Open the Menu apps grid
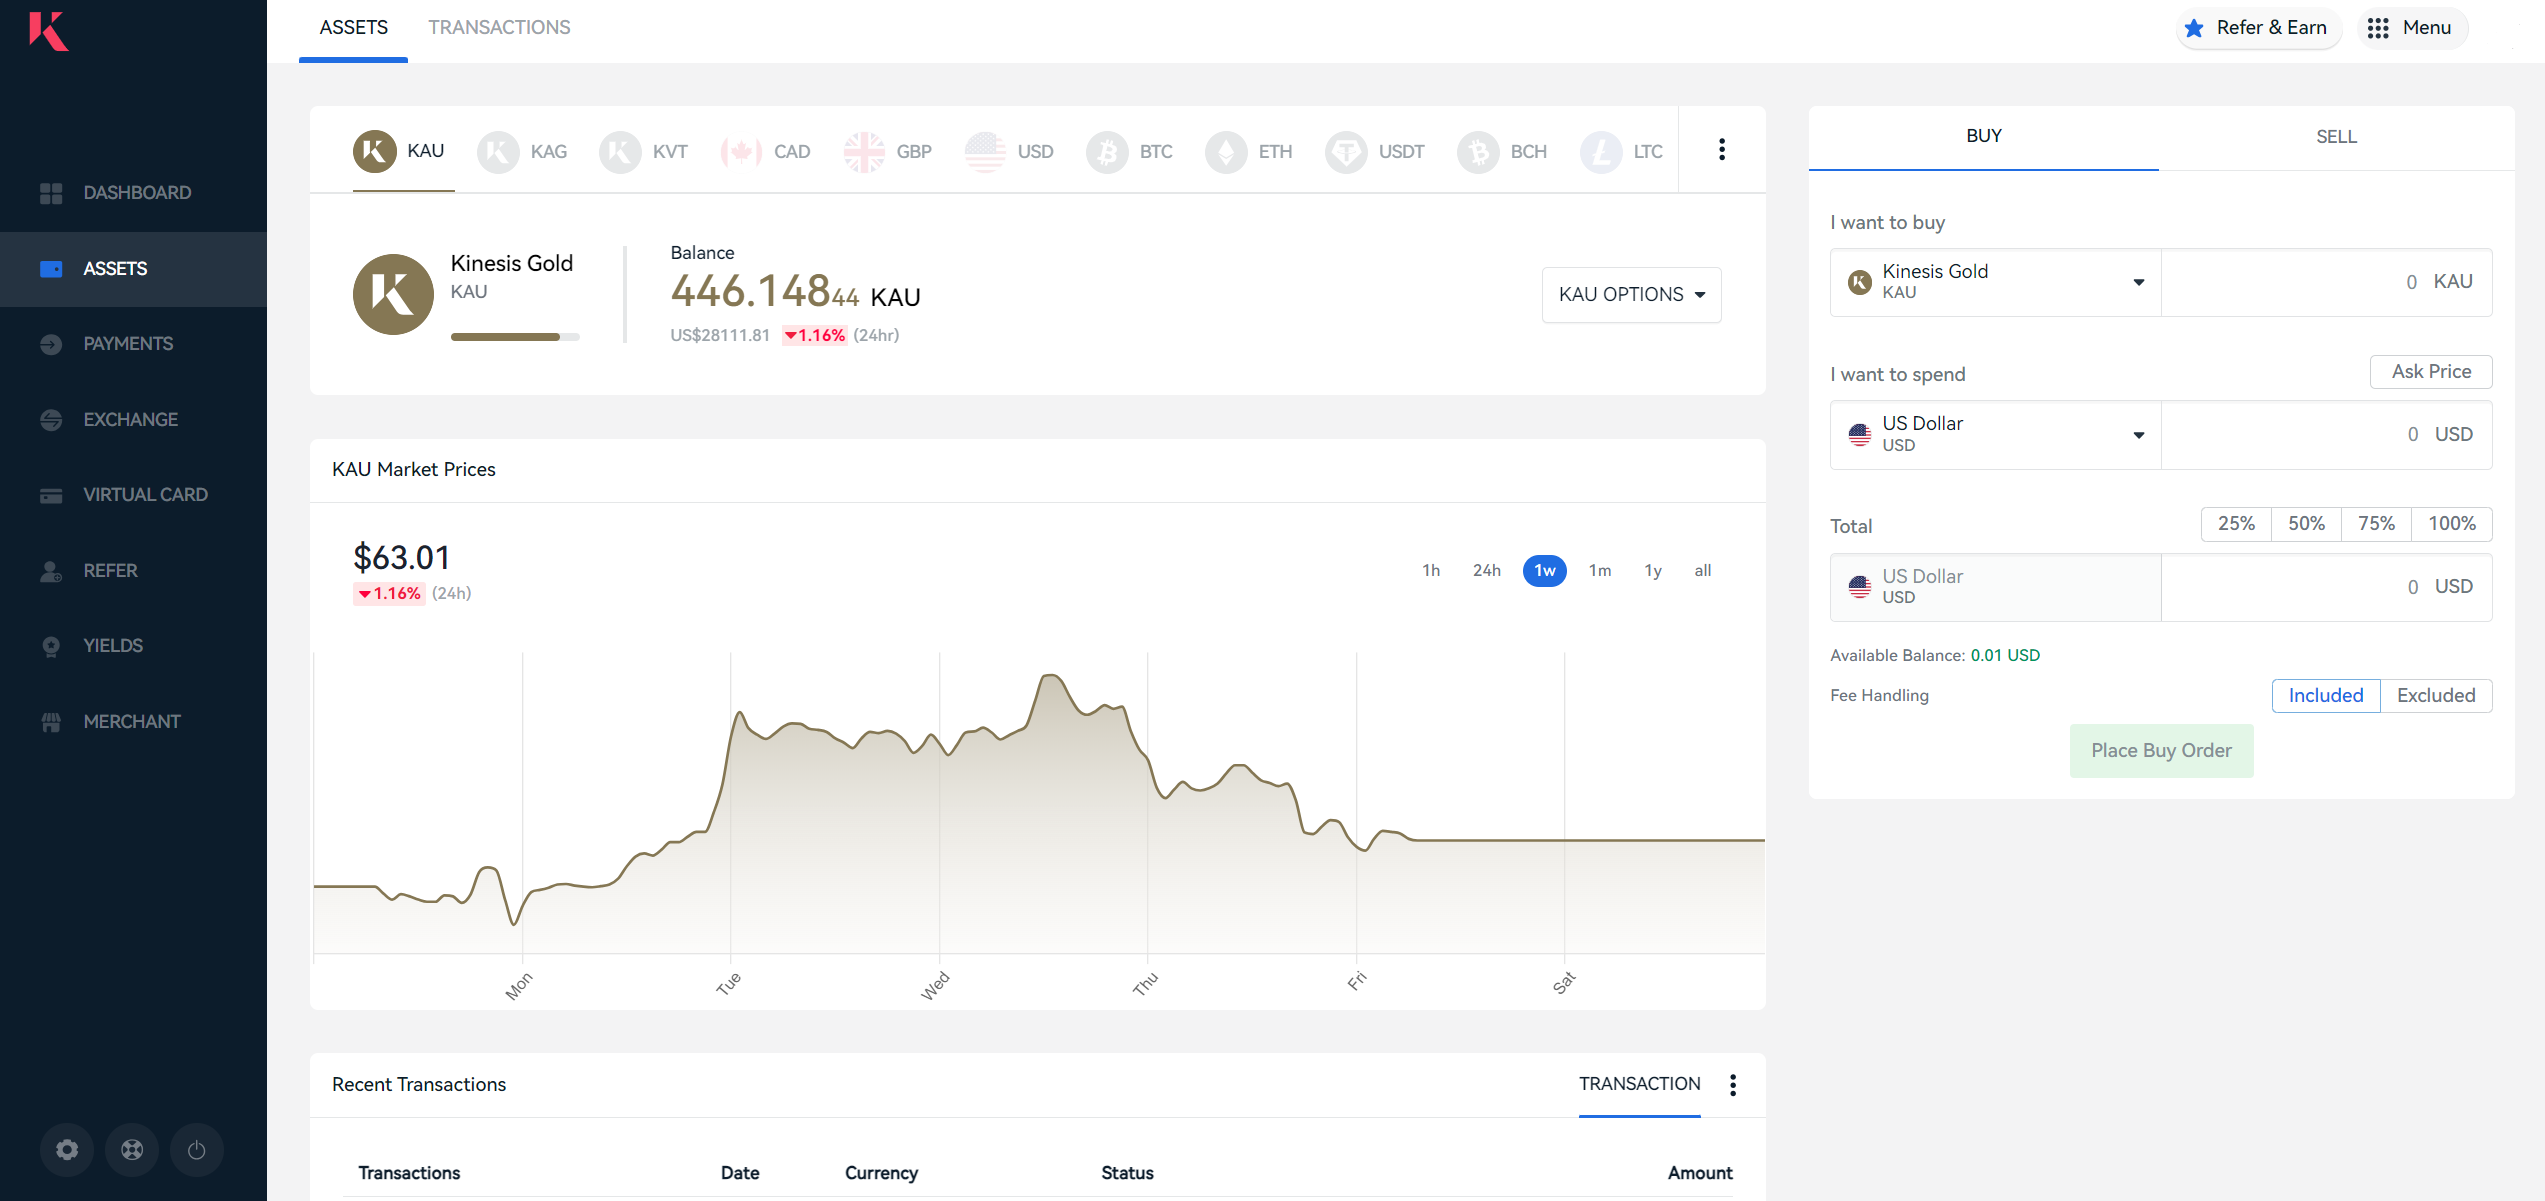The image size is (2545, 1201). click(x=2412, y=28)
